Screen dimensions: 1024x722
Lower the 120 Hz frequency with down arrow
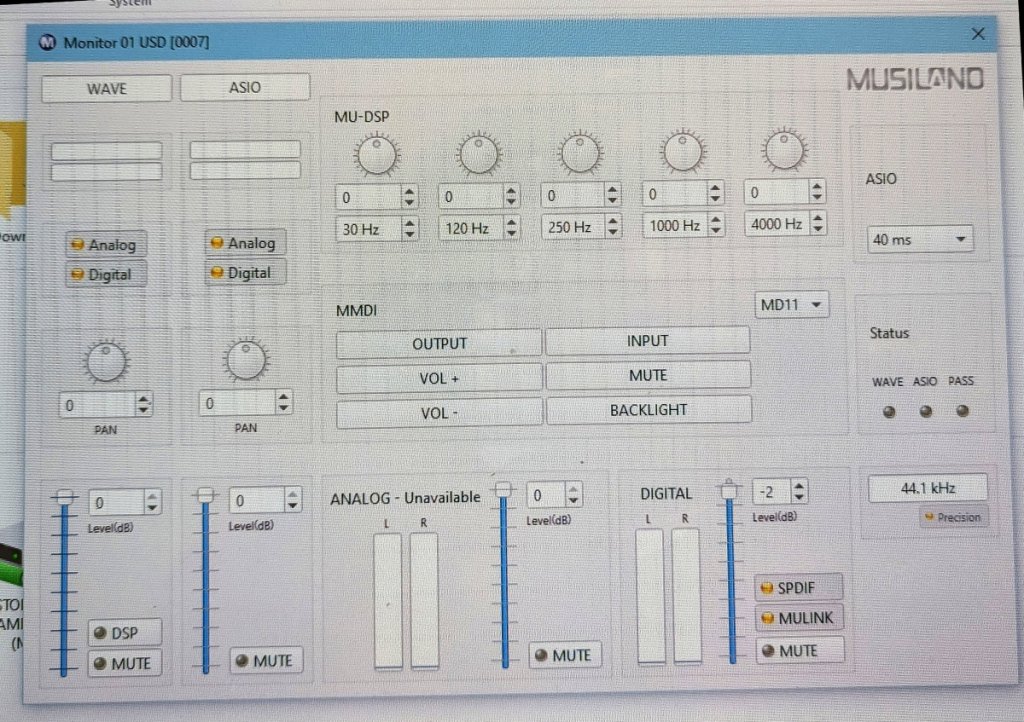511,233
